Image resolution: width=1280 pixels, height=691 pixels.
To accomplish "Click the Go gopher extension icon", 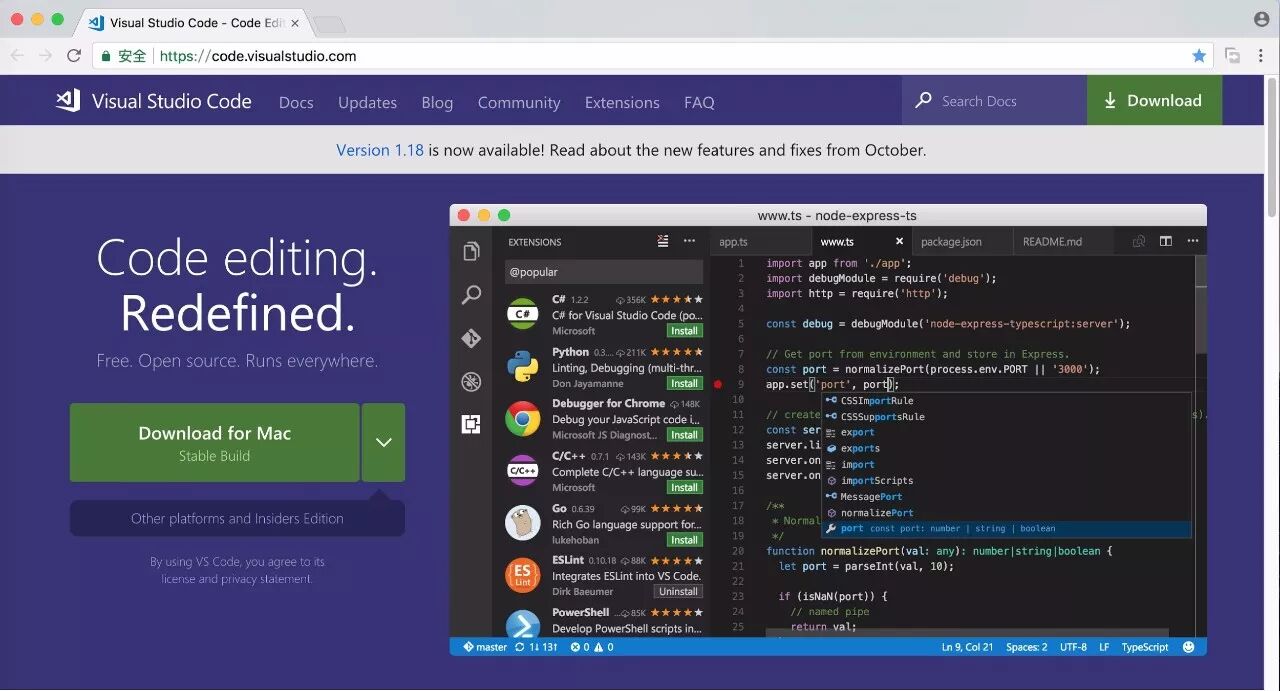I will [x=523, y=523].
